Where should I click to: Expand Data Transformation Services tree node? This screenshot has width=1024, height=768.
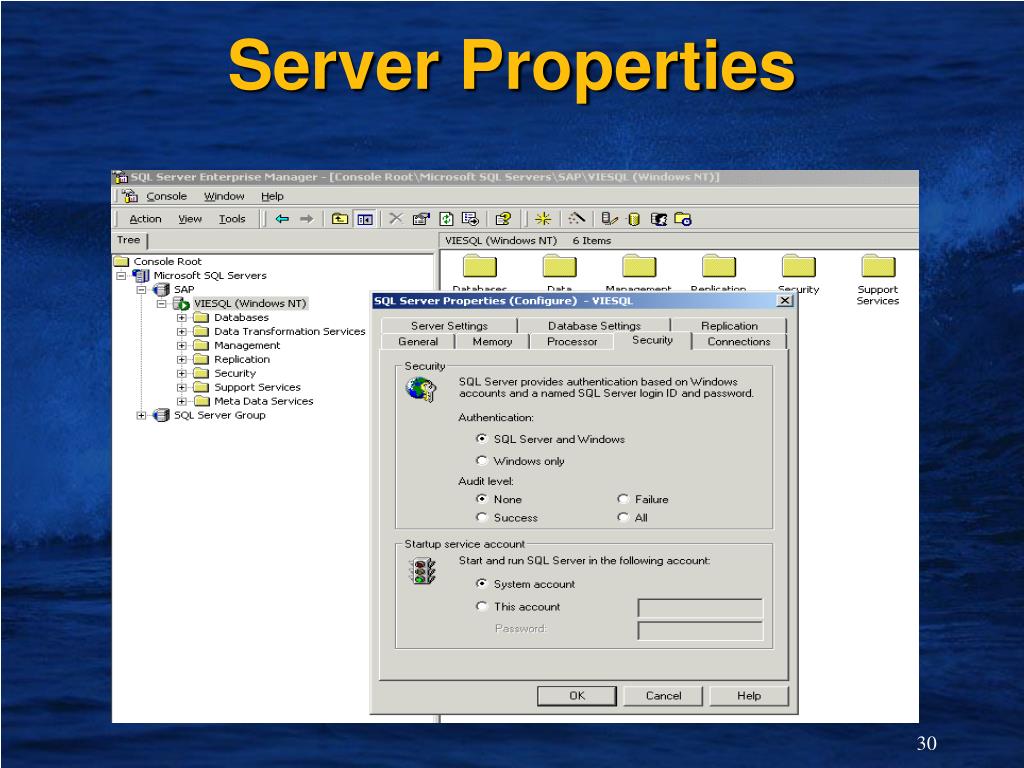(x=182, y=331)
